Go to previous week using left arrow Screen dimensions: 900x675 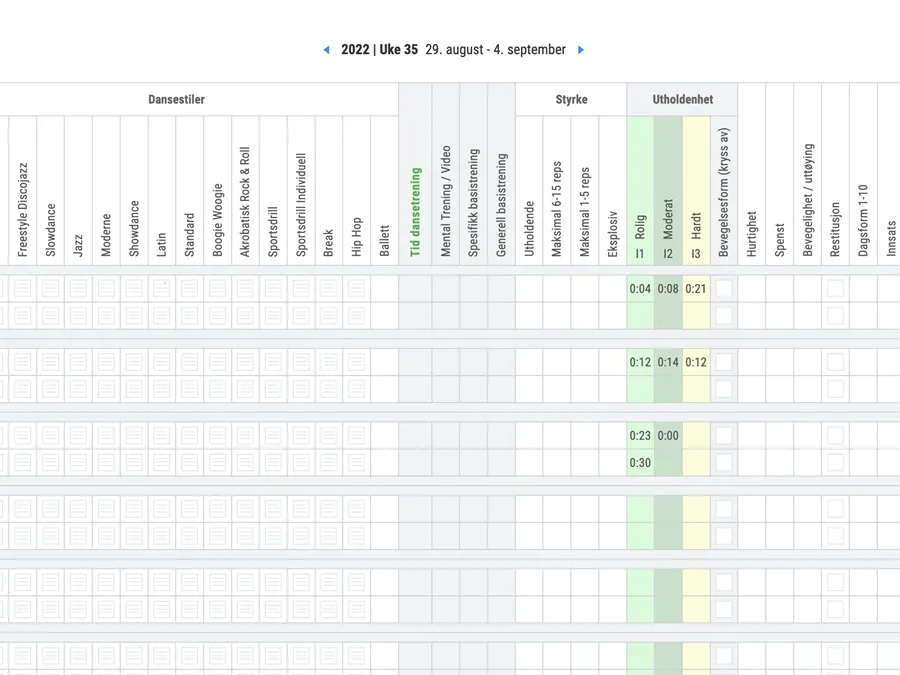pyautogui.click(x=326, y=50)
